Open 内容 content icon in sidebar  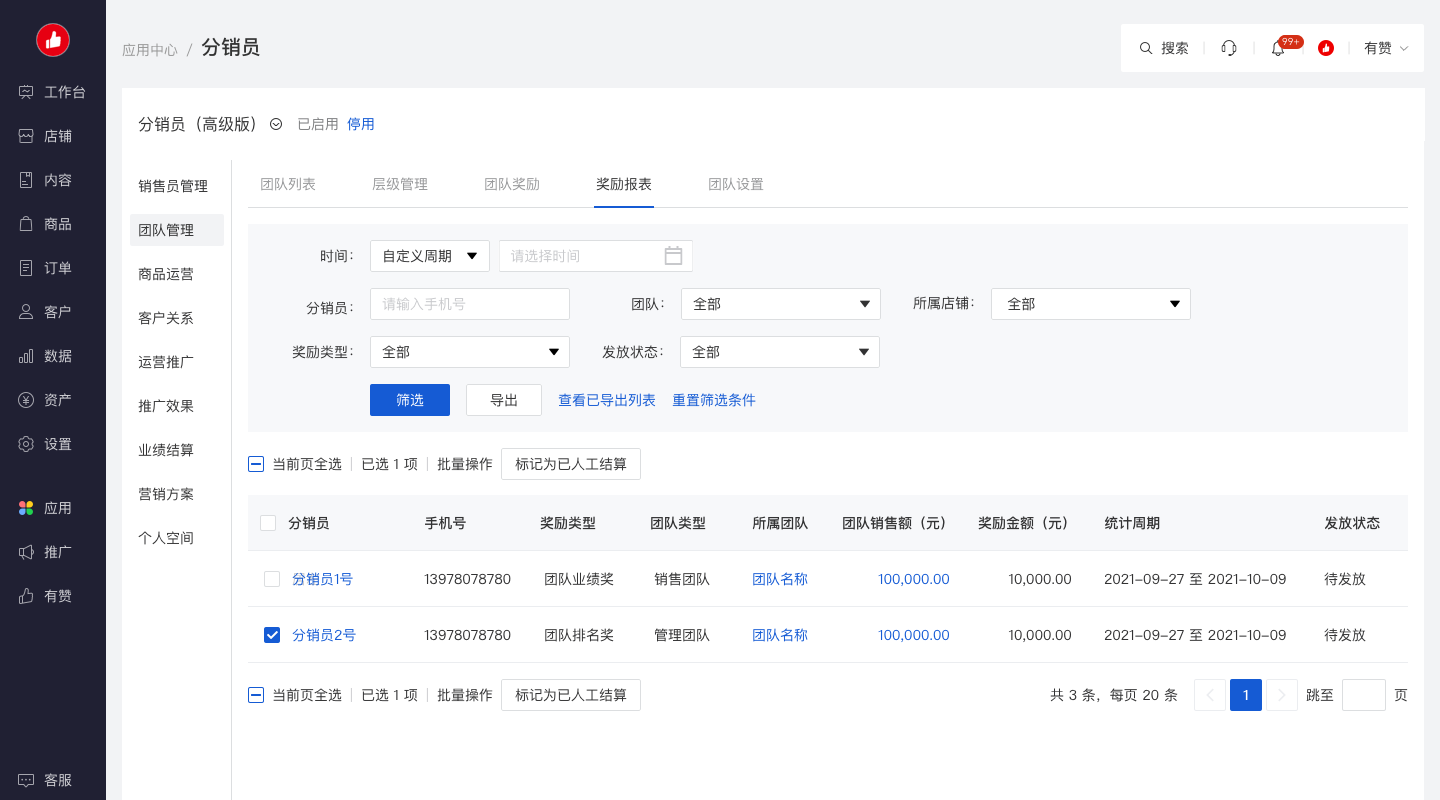[27, 180]
